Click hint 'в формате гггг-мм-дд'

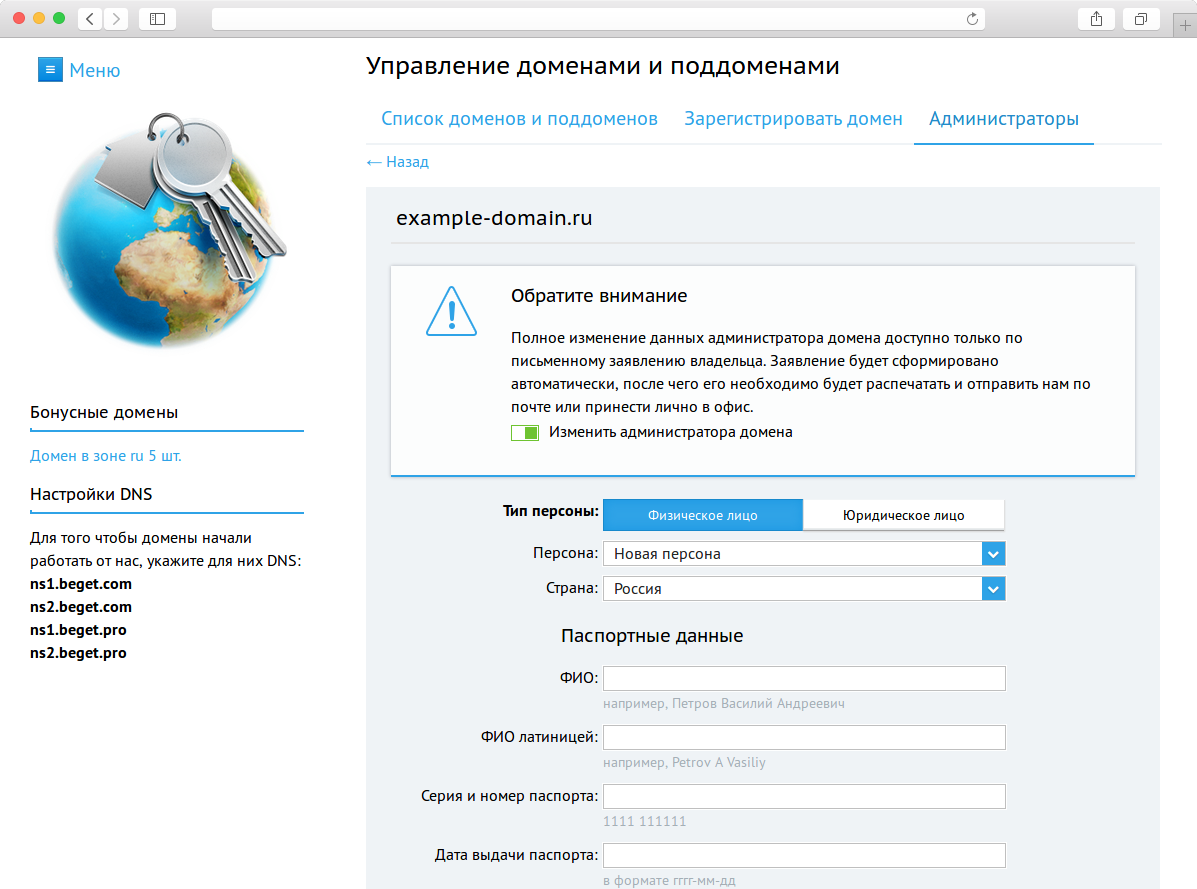pyautogui.click(x=669, y=880)
